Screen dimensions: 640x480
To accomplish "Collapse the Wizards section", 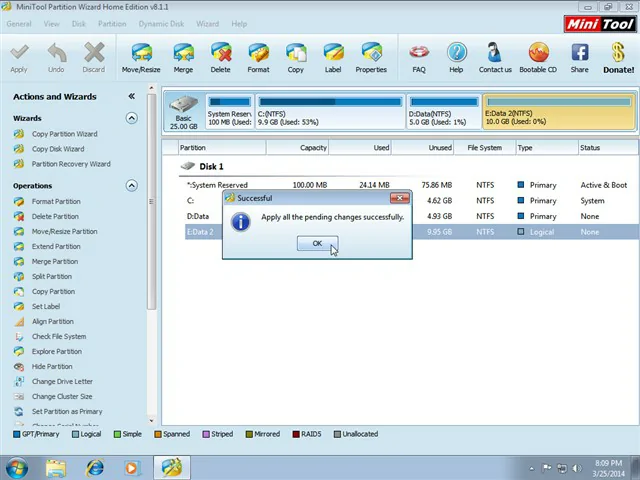I will [x=131, y=118].
